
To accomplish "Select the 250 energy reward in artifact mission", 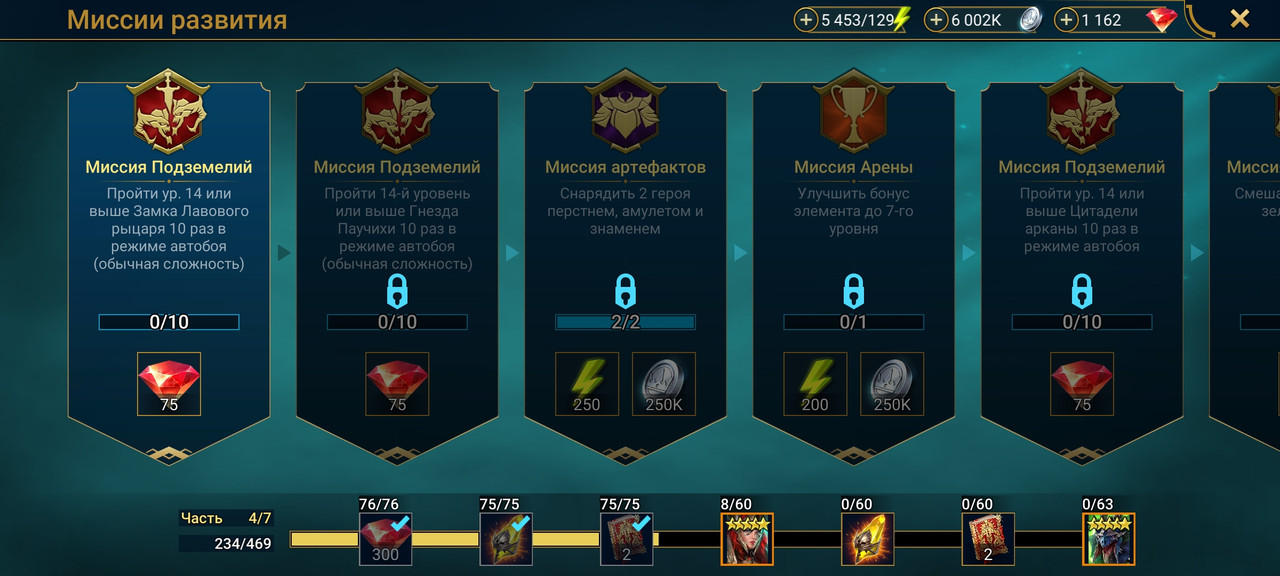I will tap(587, 384).
